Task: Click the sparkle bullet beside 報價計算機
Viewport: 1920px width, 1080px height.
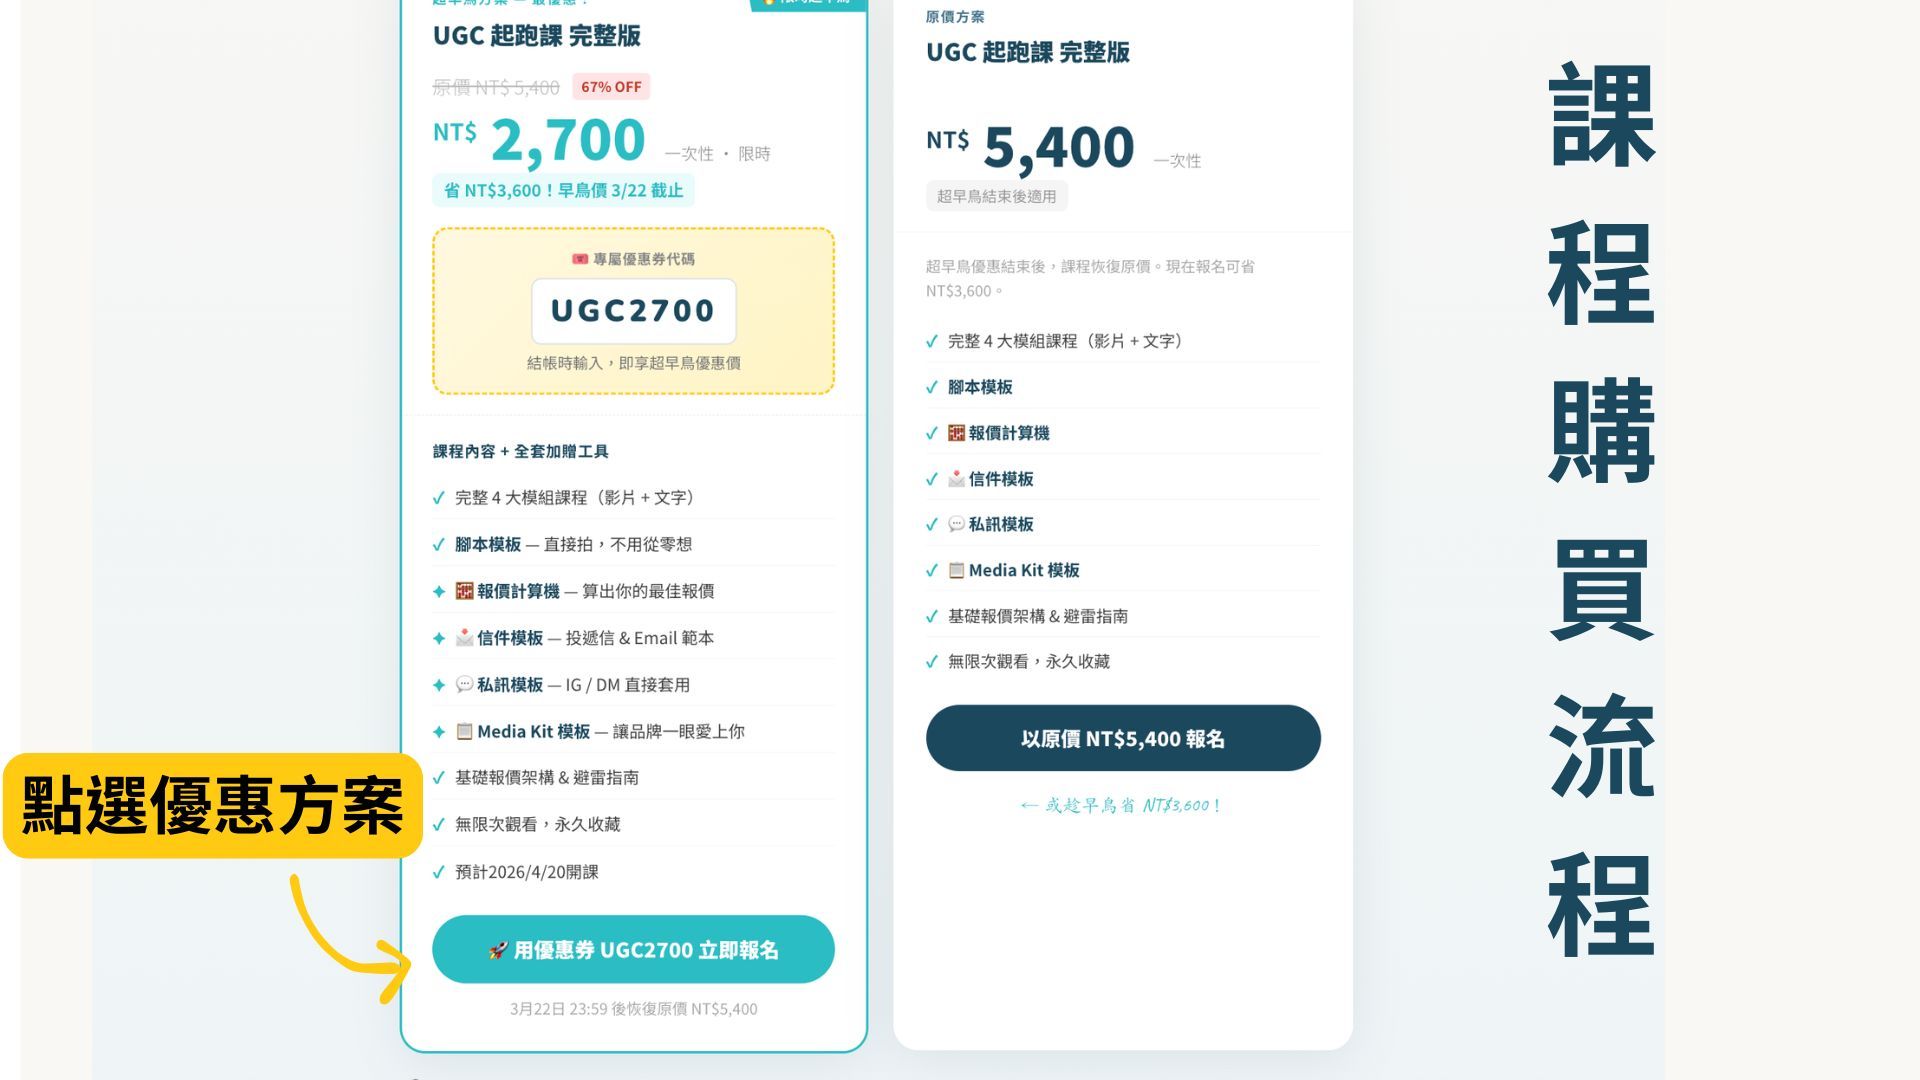Action: [438, 591]
